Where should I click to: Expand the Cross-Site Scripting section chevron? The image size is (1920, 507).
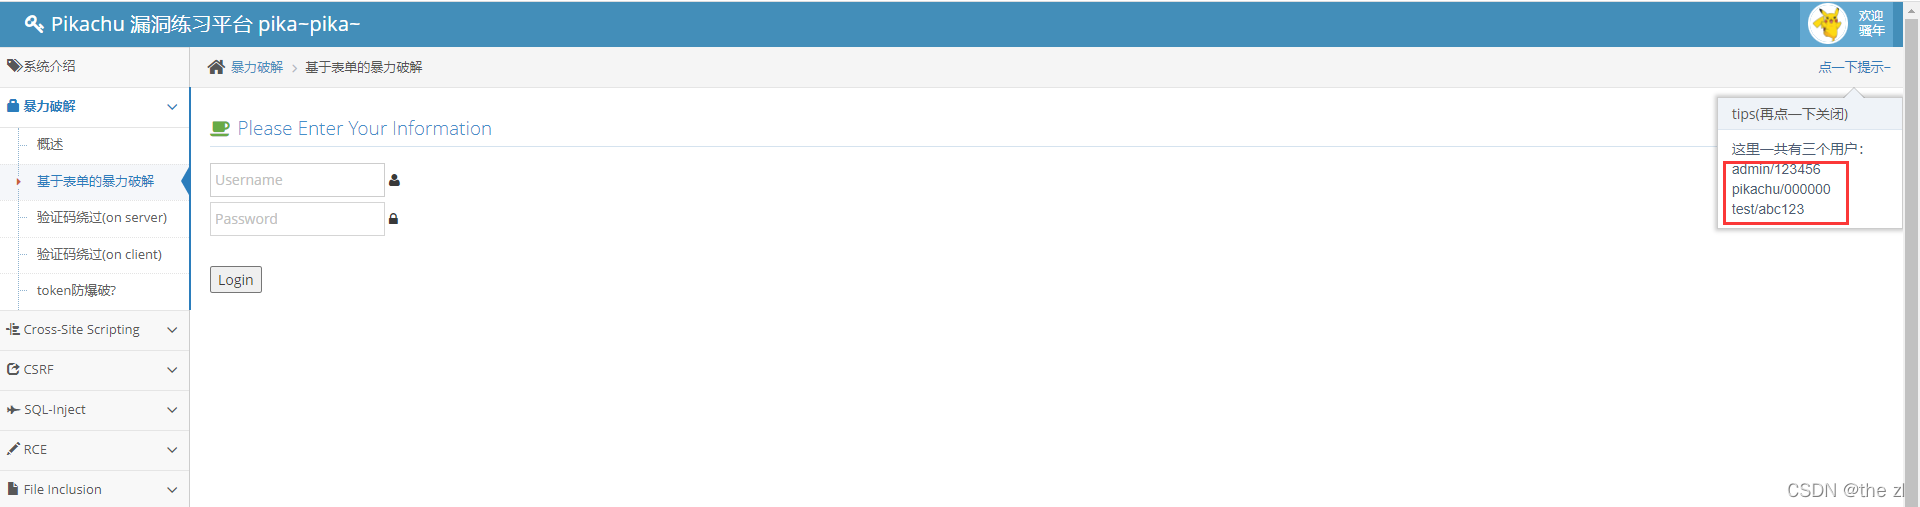pos(172,330)
